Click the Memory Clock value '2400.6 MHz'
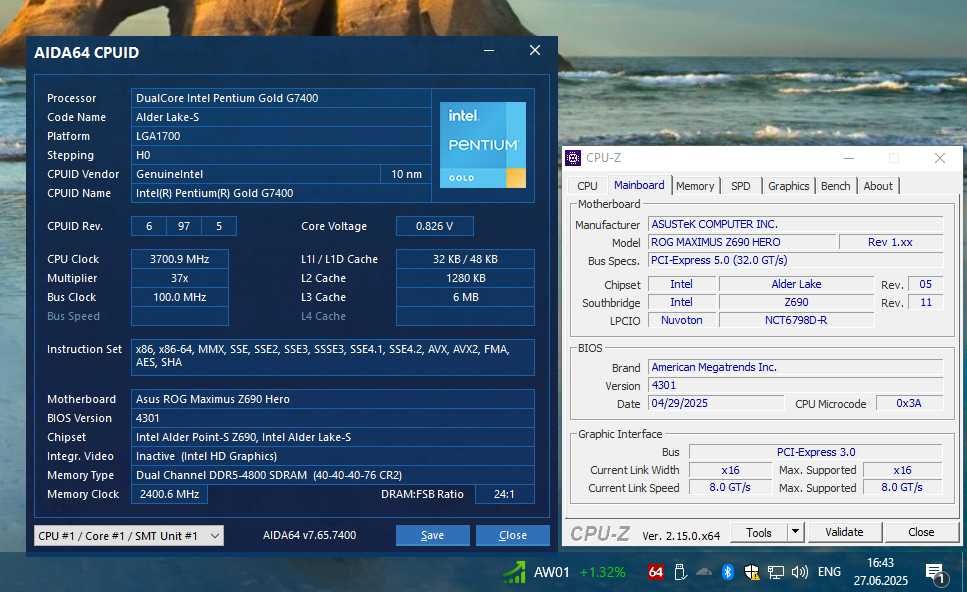This screenshot has width=967, height=592. 169,495
